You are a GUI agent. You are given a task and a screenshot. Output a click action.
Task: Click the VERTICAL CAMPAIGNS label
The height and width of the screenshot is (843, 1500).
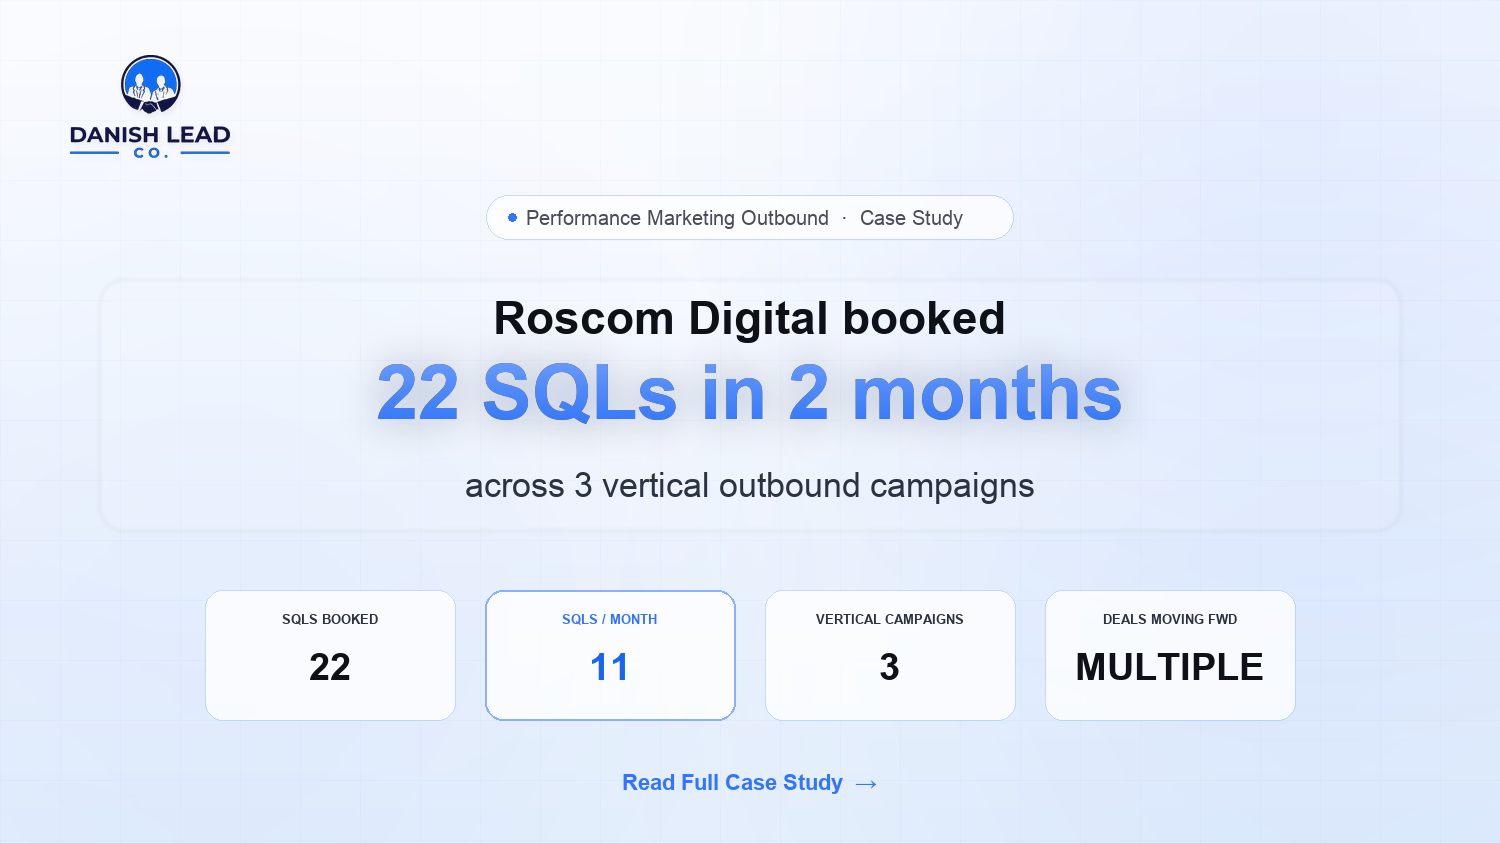click(x=890, y=620)
